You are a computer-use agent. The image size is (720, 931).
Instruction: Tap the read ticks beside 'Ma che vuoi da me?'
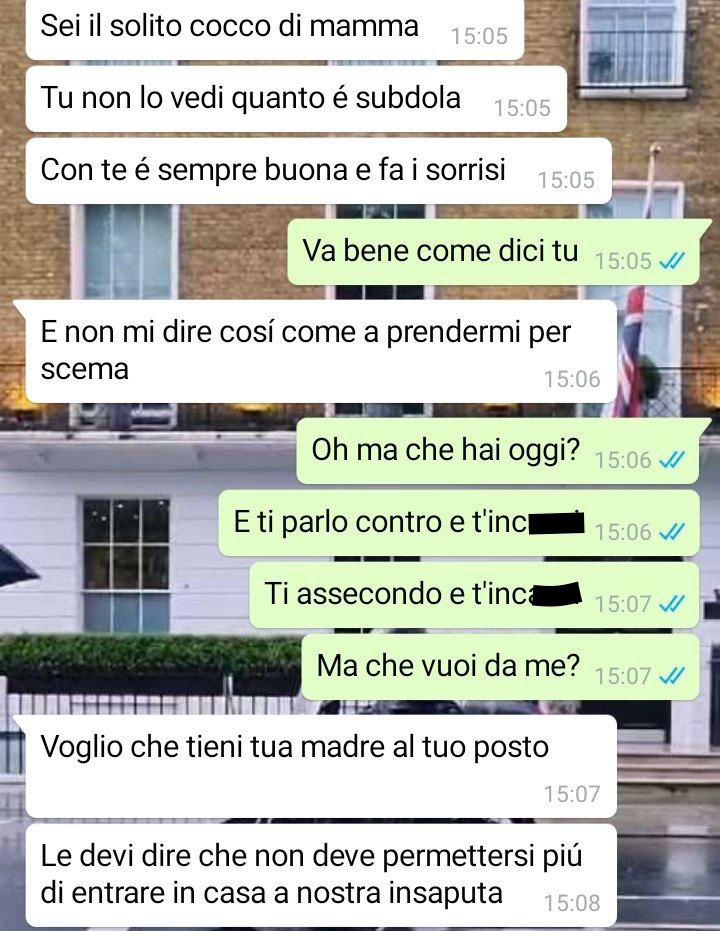[672, 676]
